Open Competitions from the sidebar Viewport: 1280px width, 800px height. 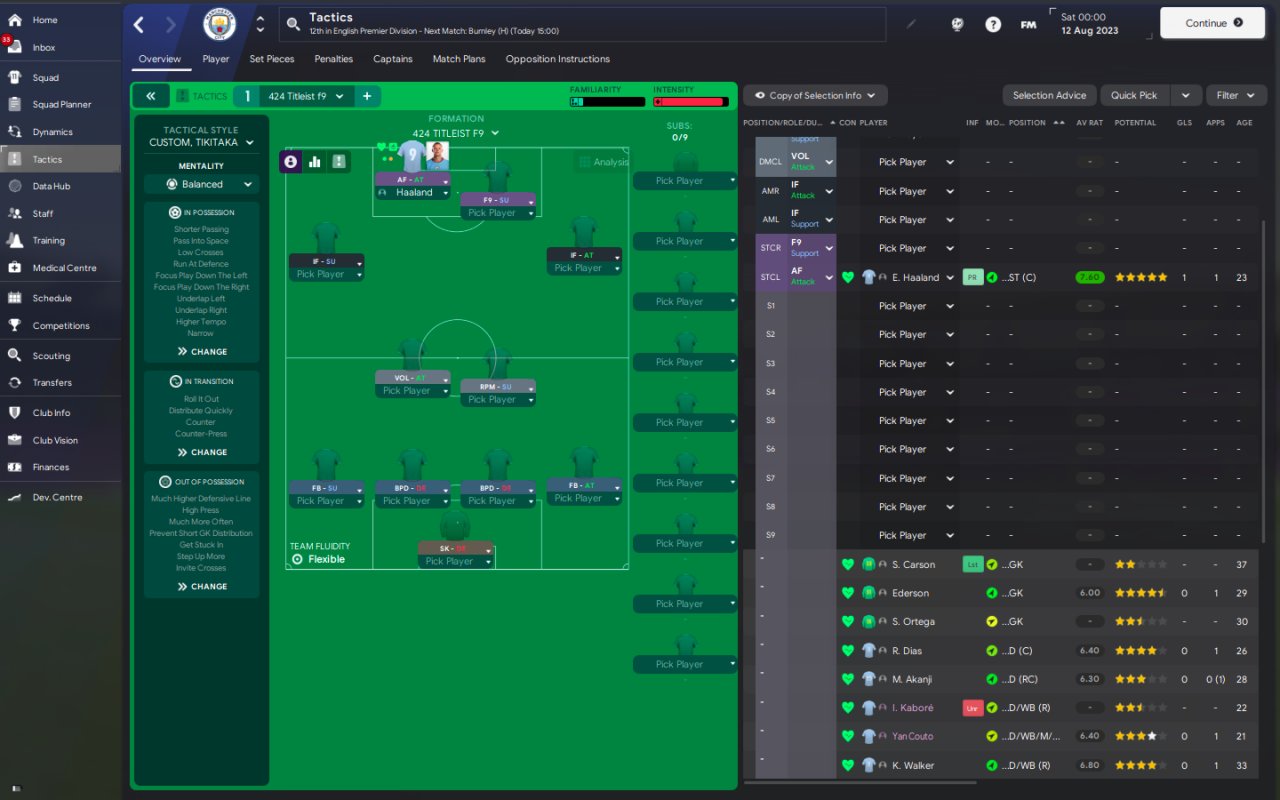(x=60, y=325)
